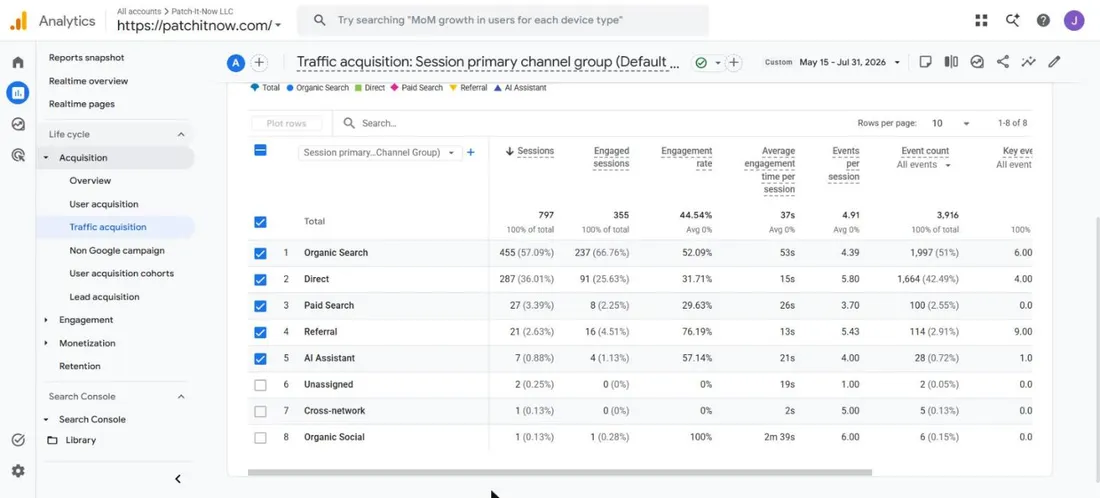Select the Reports icon in left rail
1100x498 pixels.
18,93
